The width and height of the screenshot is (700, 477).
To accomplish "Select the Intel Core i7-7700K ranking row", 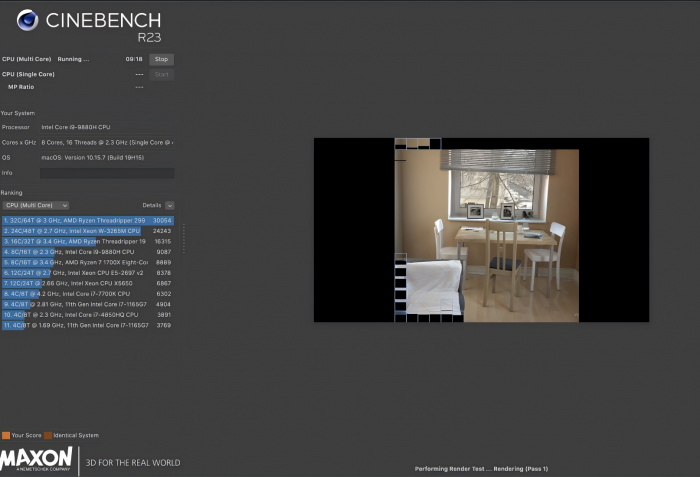I will click(x=87, y=294).
